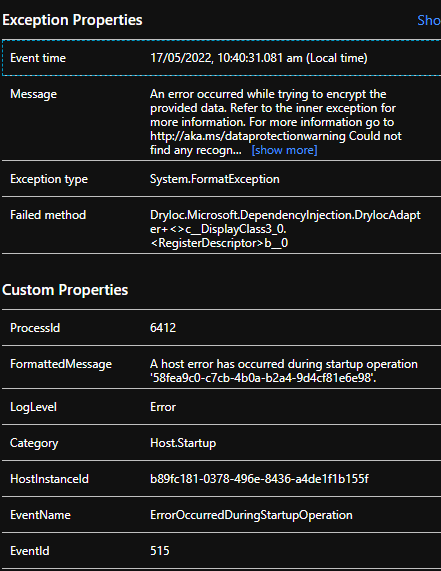
Task: Select the host error startup operation text
Action: point(284,371)
